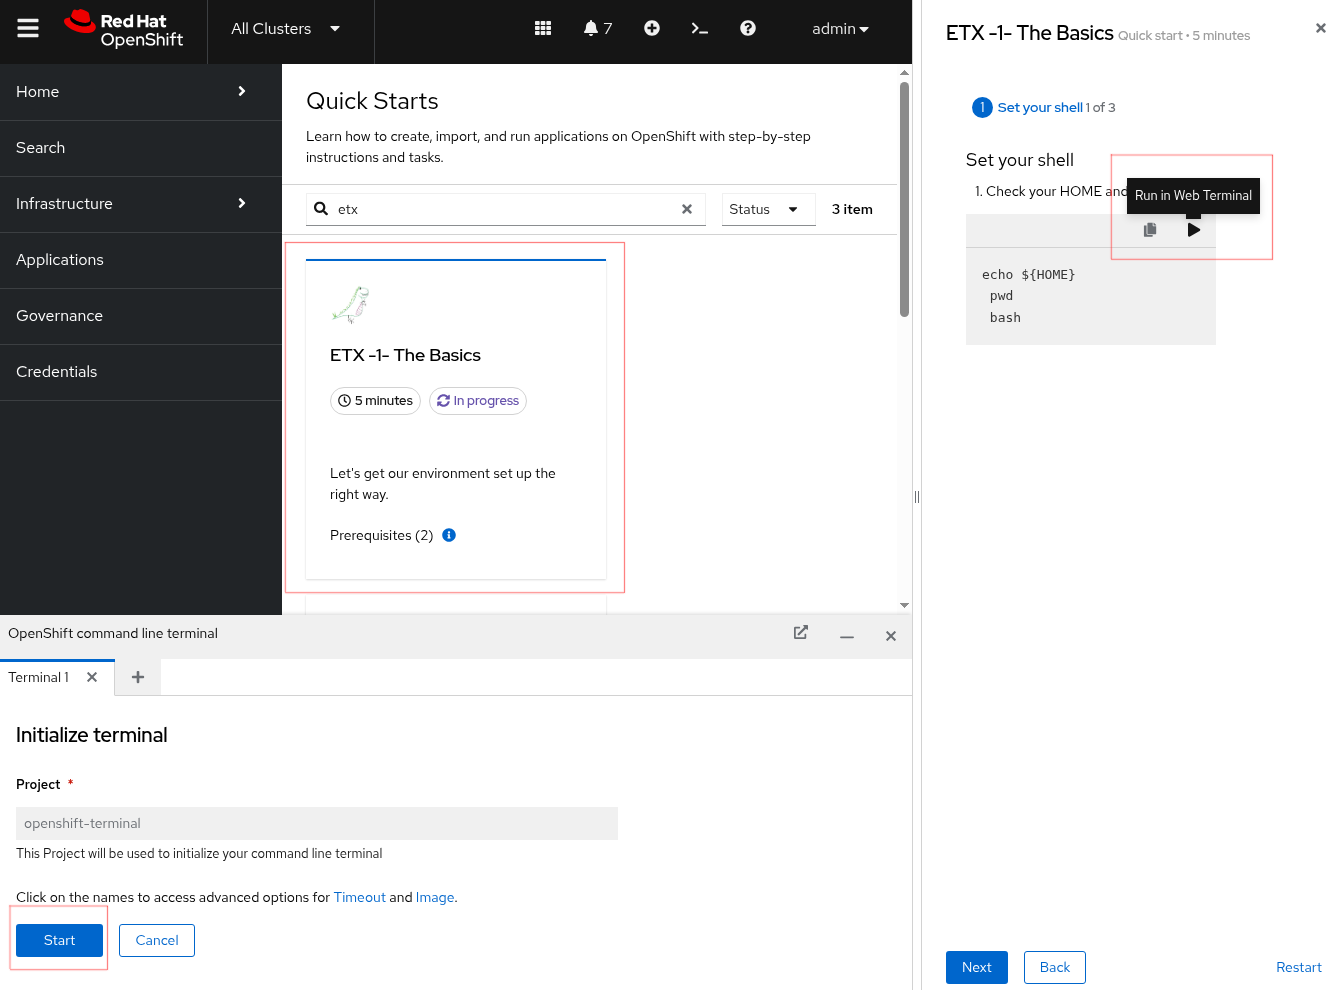The width and height of the screenshot is (1343, 990).
Task: Select the Governance navigation item
Action: pyautogui.click(x=60, y=316)
